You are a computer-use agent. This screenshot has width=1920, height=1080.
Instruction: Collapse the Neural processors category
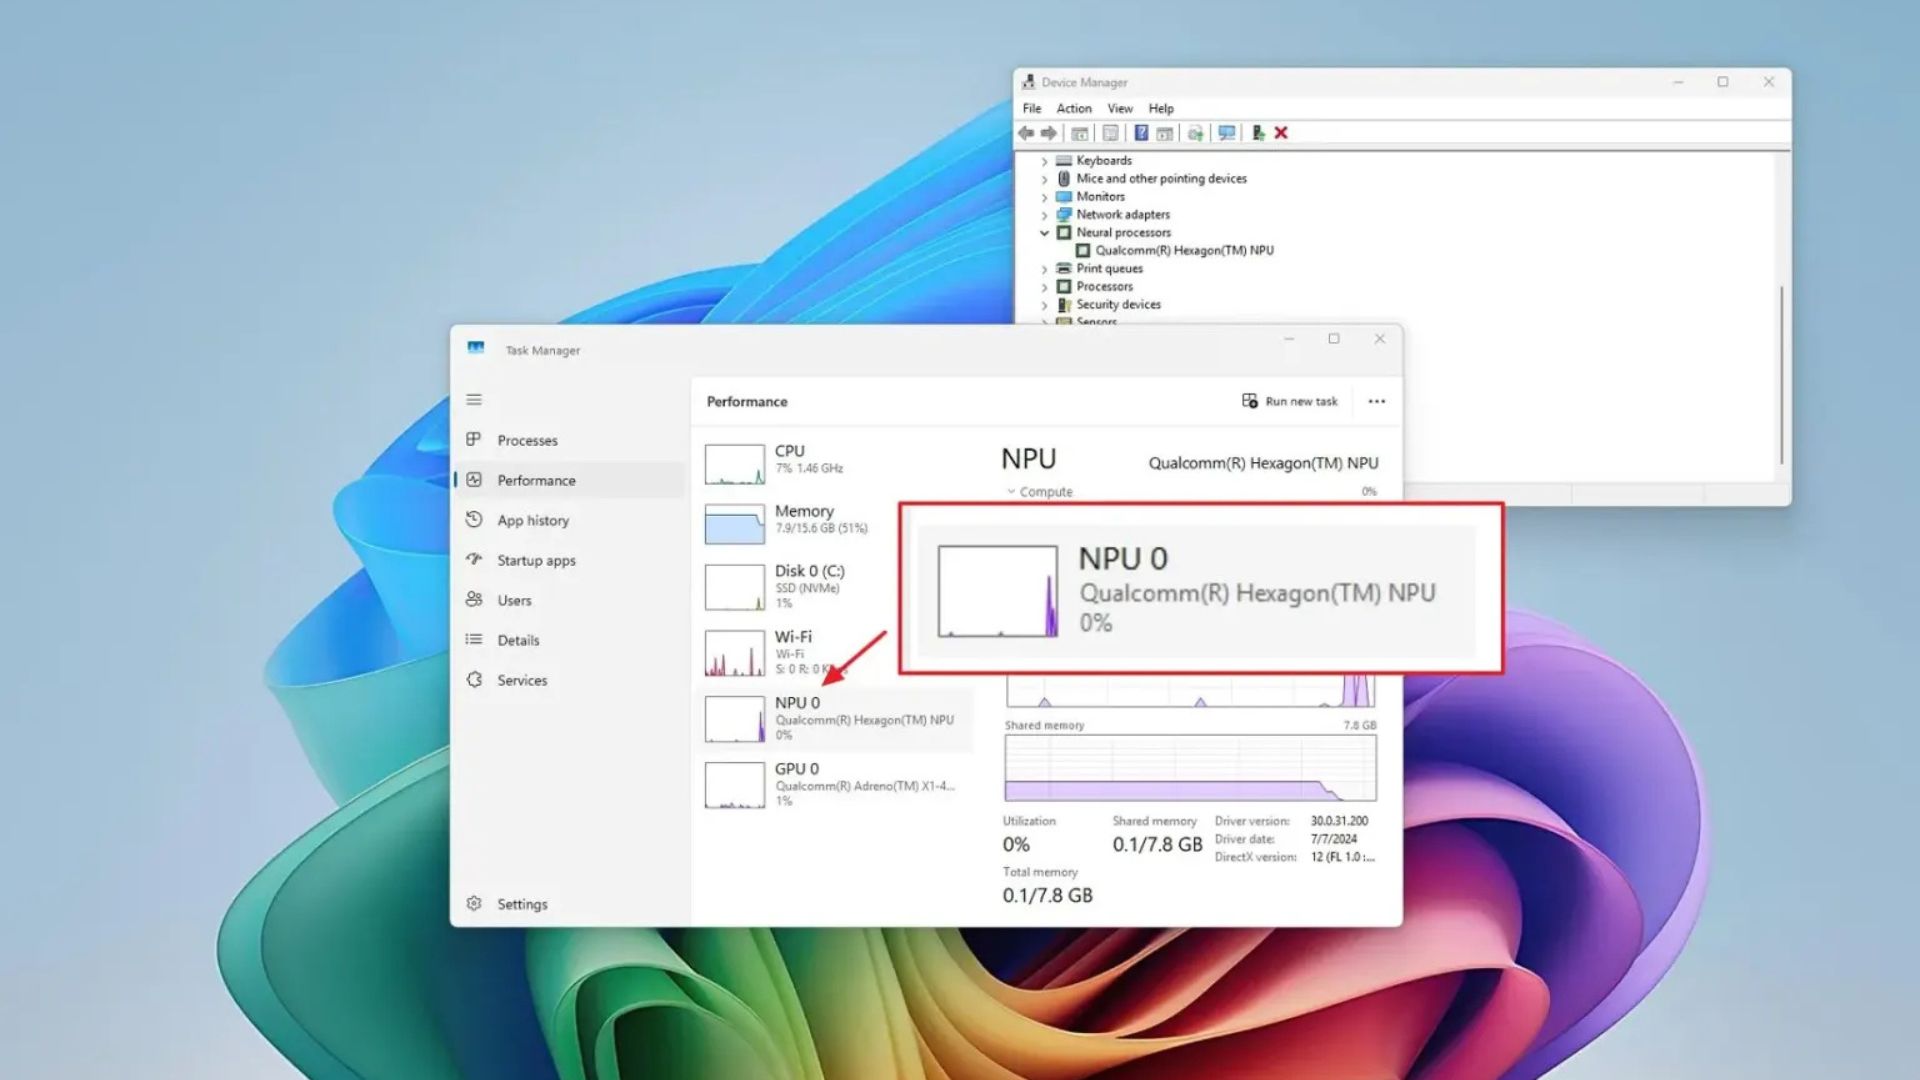1046,232
